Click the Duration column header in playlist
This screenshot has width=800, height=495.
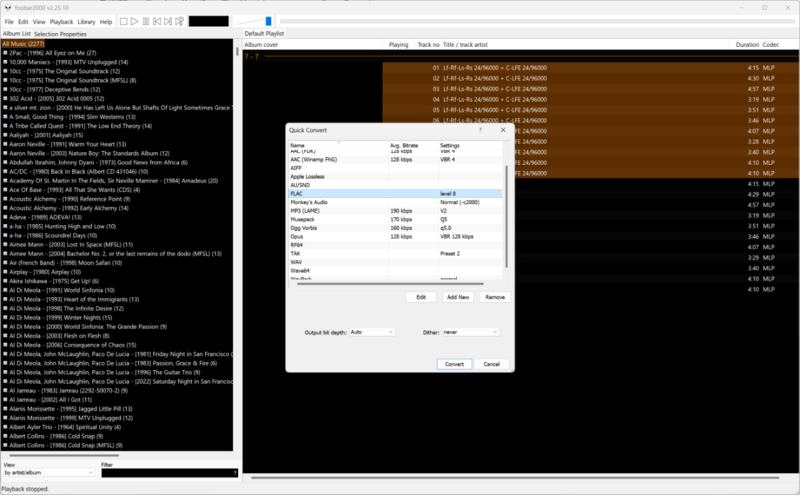[747, 45]
